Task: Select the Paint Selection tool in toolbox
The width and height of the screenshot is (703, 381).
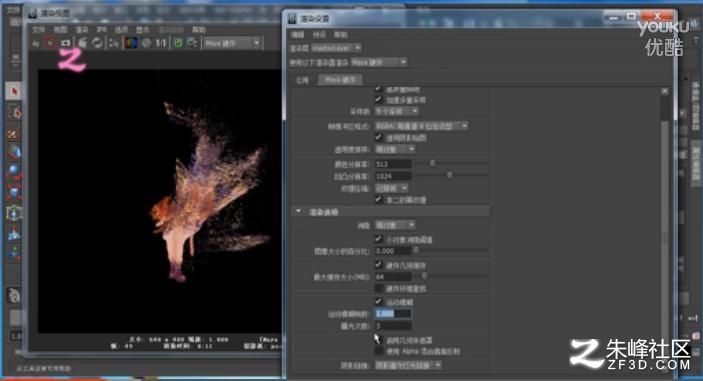Action: pyautogui.click(x=14, y=133)
